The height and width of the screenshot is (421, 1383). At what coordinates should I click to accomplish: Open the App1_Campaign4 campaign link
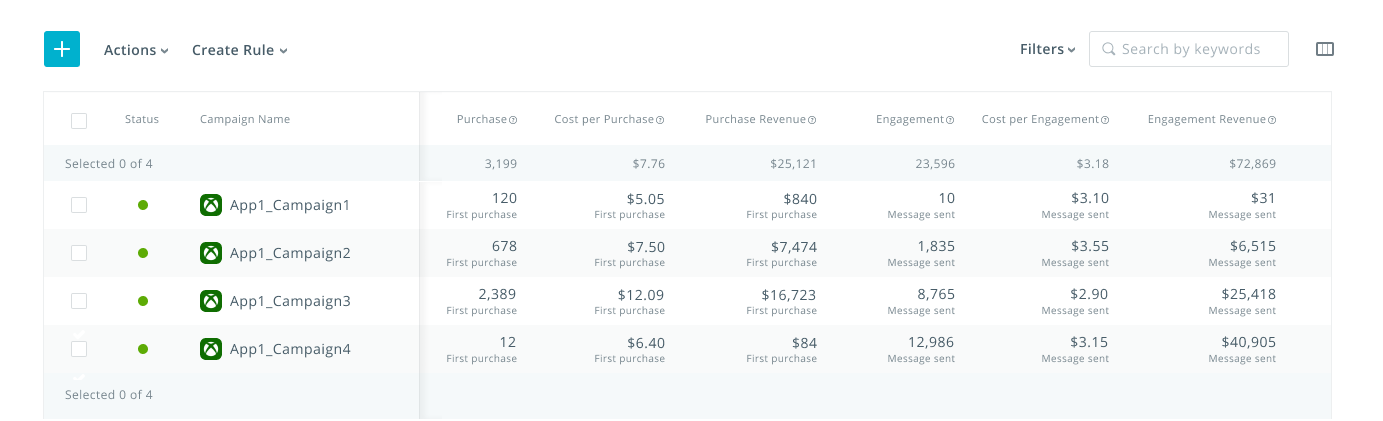290,349
